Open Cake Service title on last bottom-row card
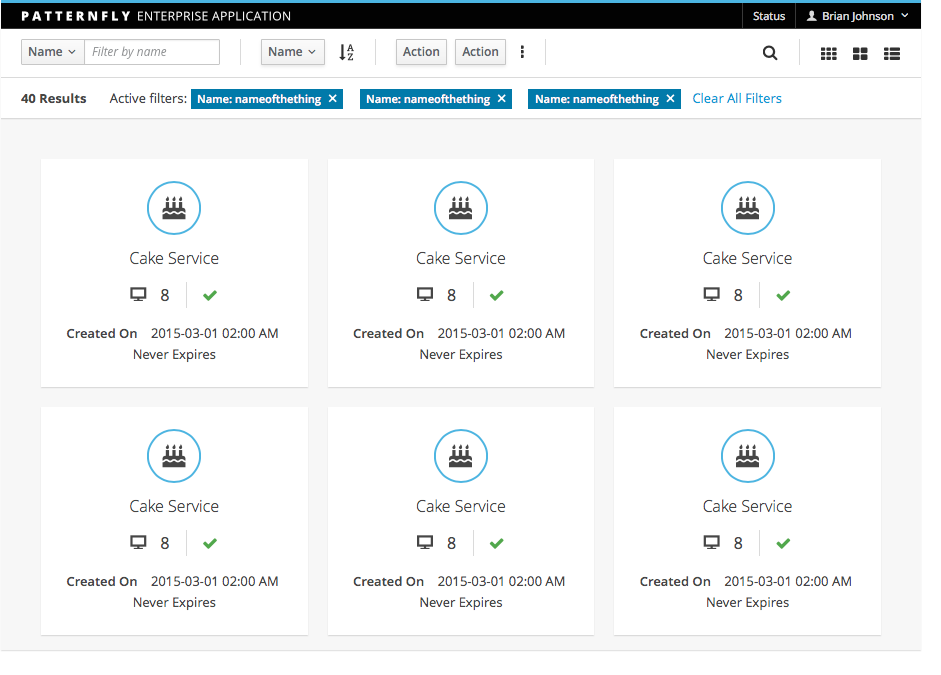Image resolution: width=941 pixels, height=675 pixels. pyautogui.click(x=748, y=506)
